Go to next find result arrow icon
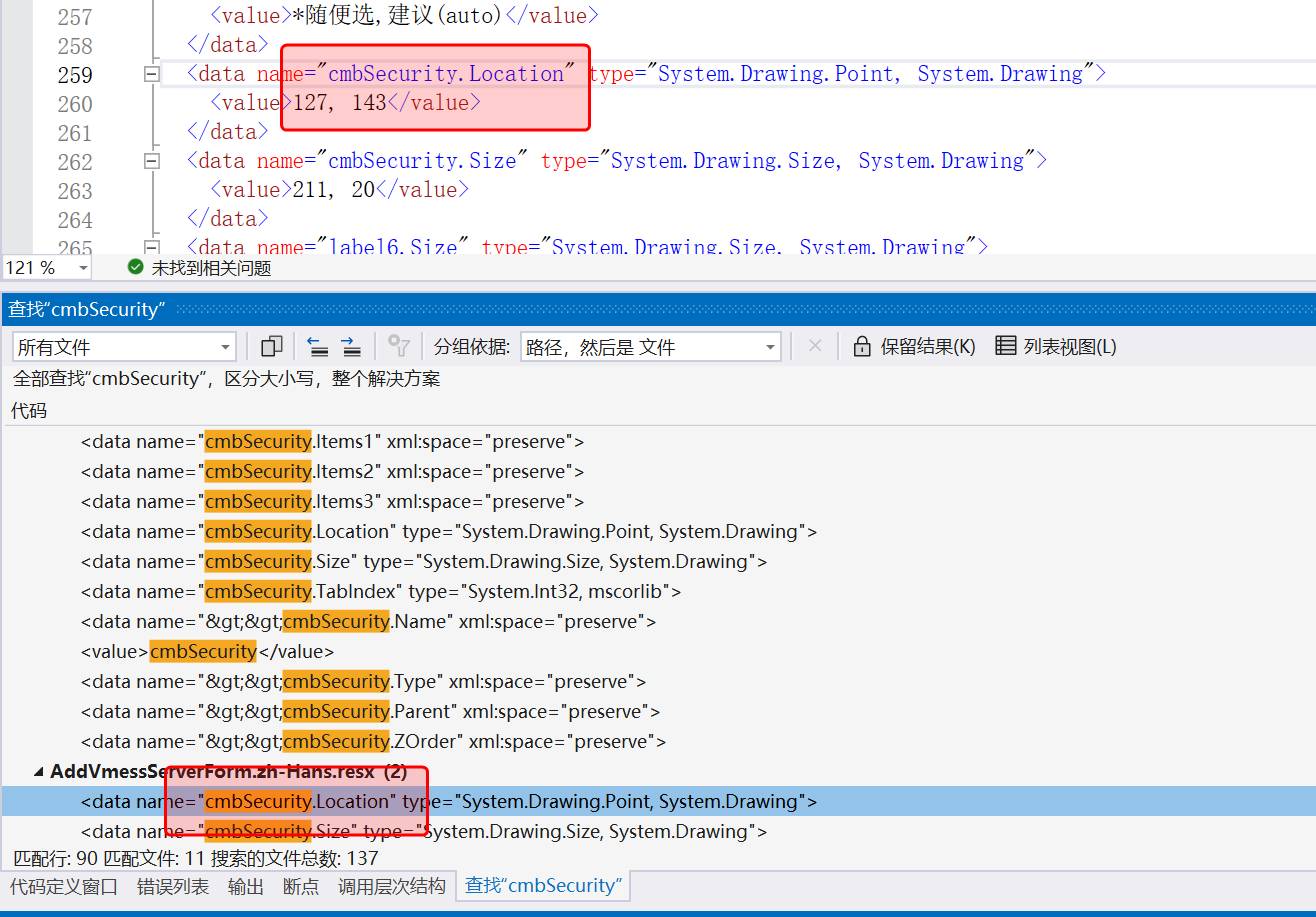1316x917 pixels. click(x=351, y=347)
